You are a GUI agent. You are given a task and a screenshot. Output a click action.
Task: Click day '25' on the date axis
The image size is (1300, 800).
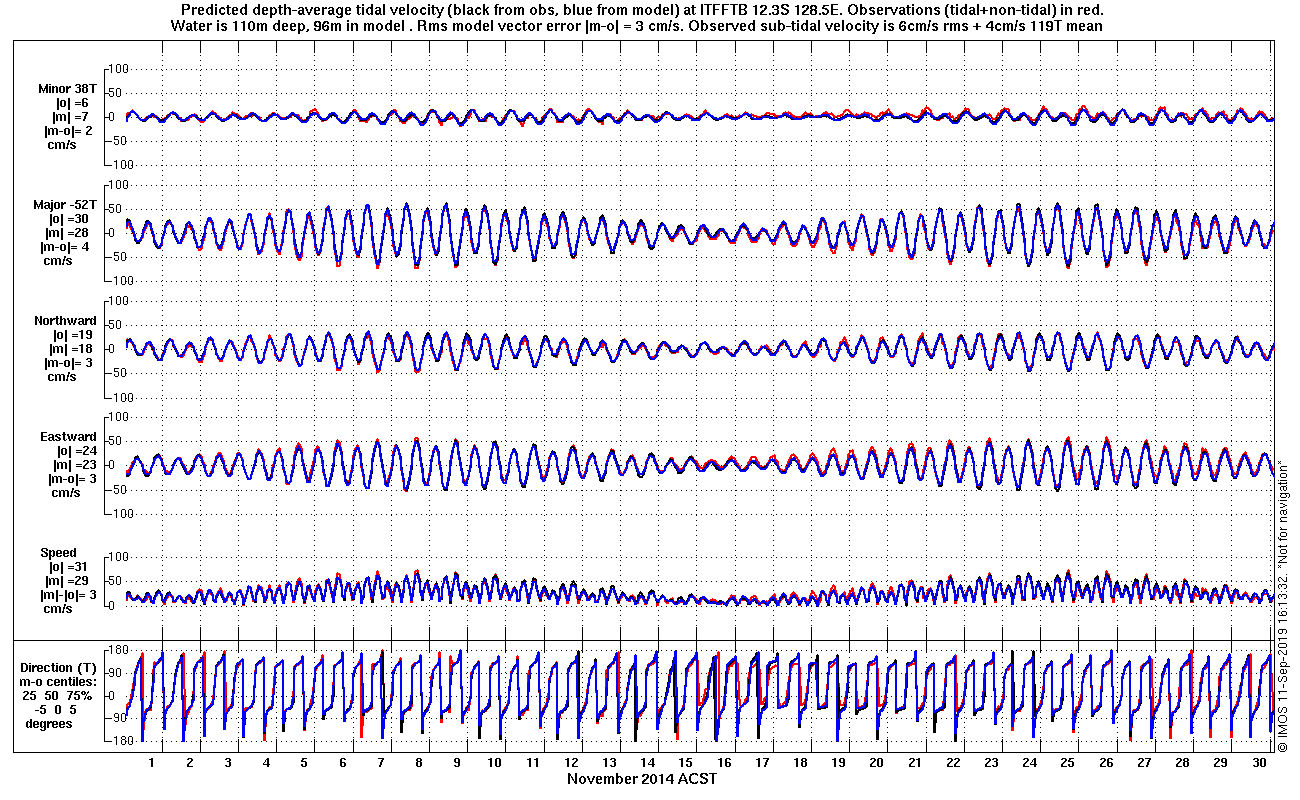[x=1068, y=762]
